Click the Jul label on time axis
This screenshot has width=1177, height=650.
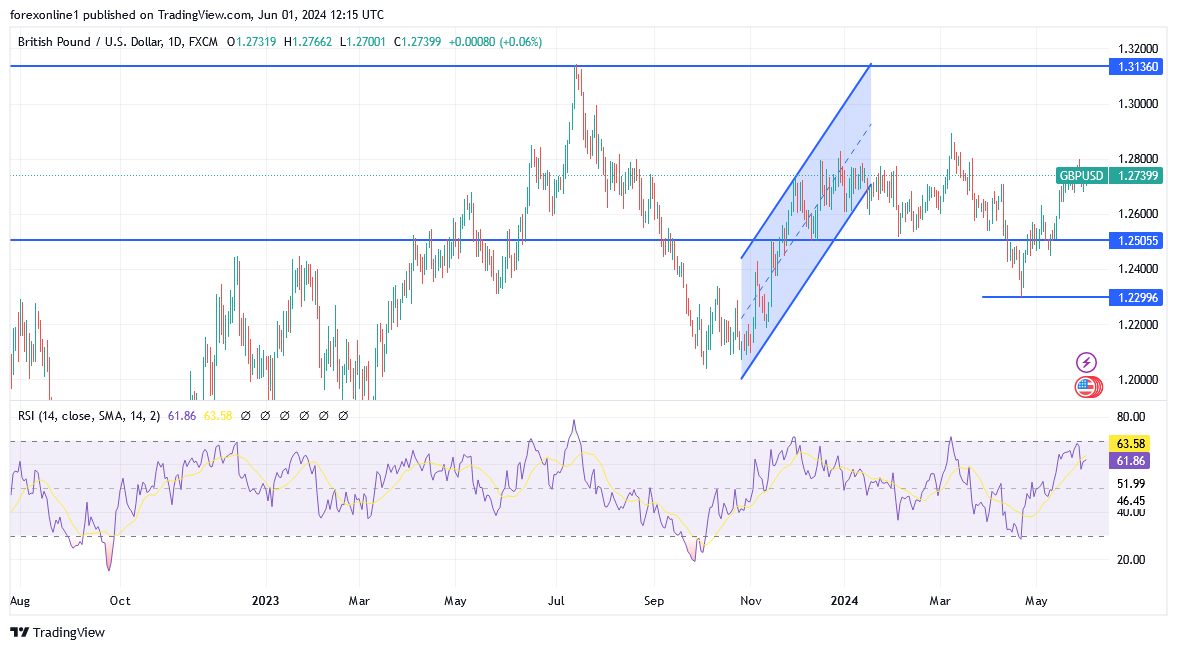tap(556, 600)
